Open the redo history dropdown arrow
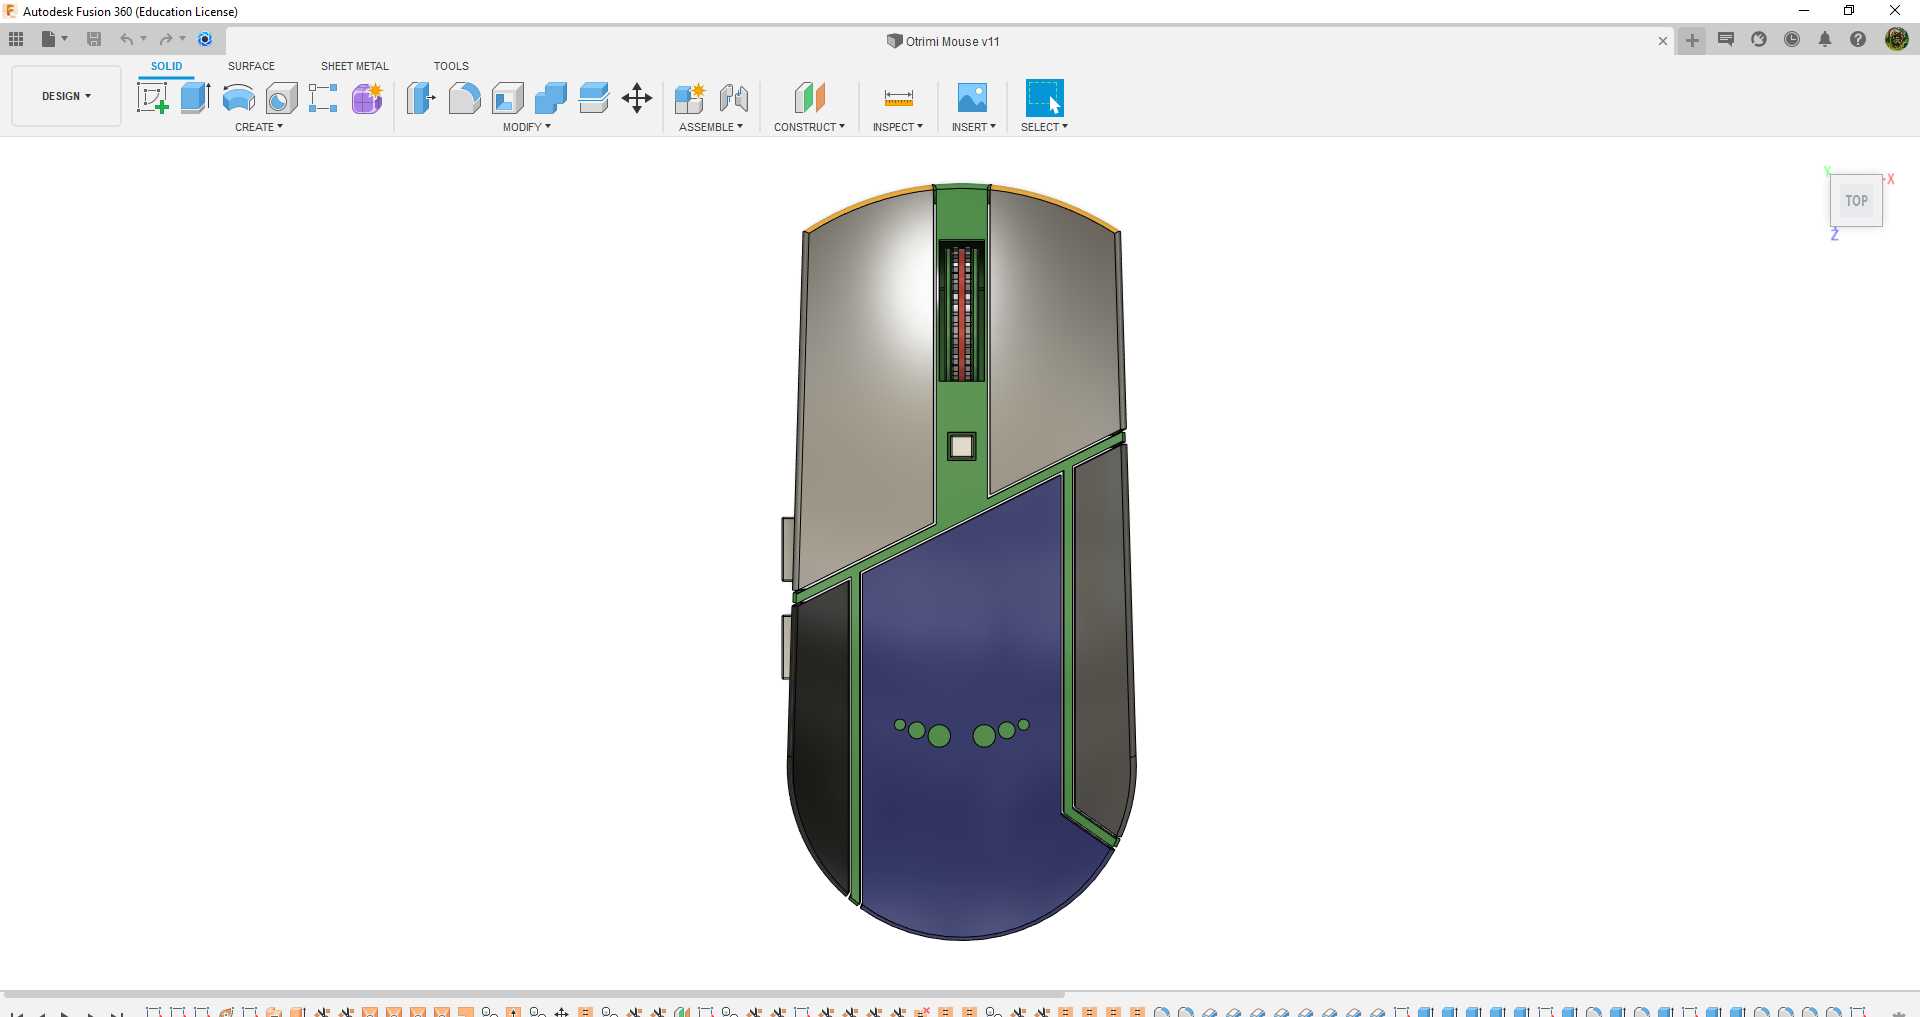 tap(183, 39)
